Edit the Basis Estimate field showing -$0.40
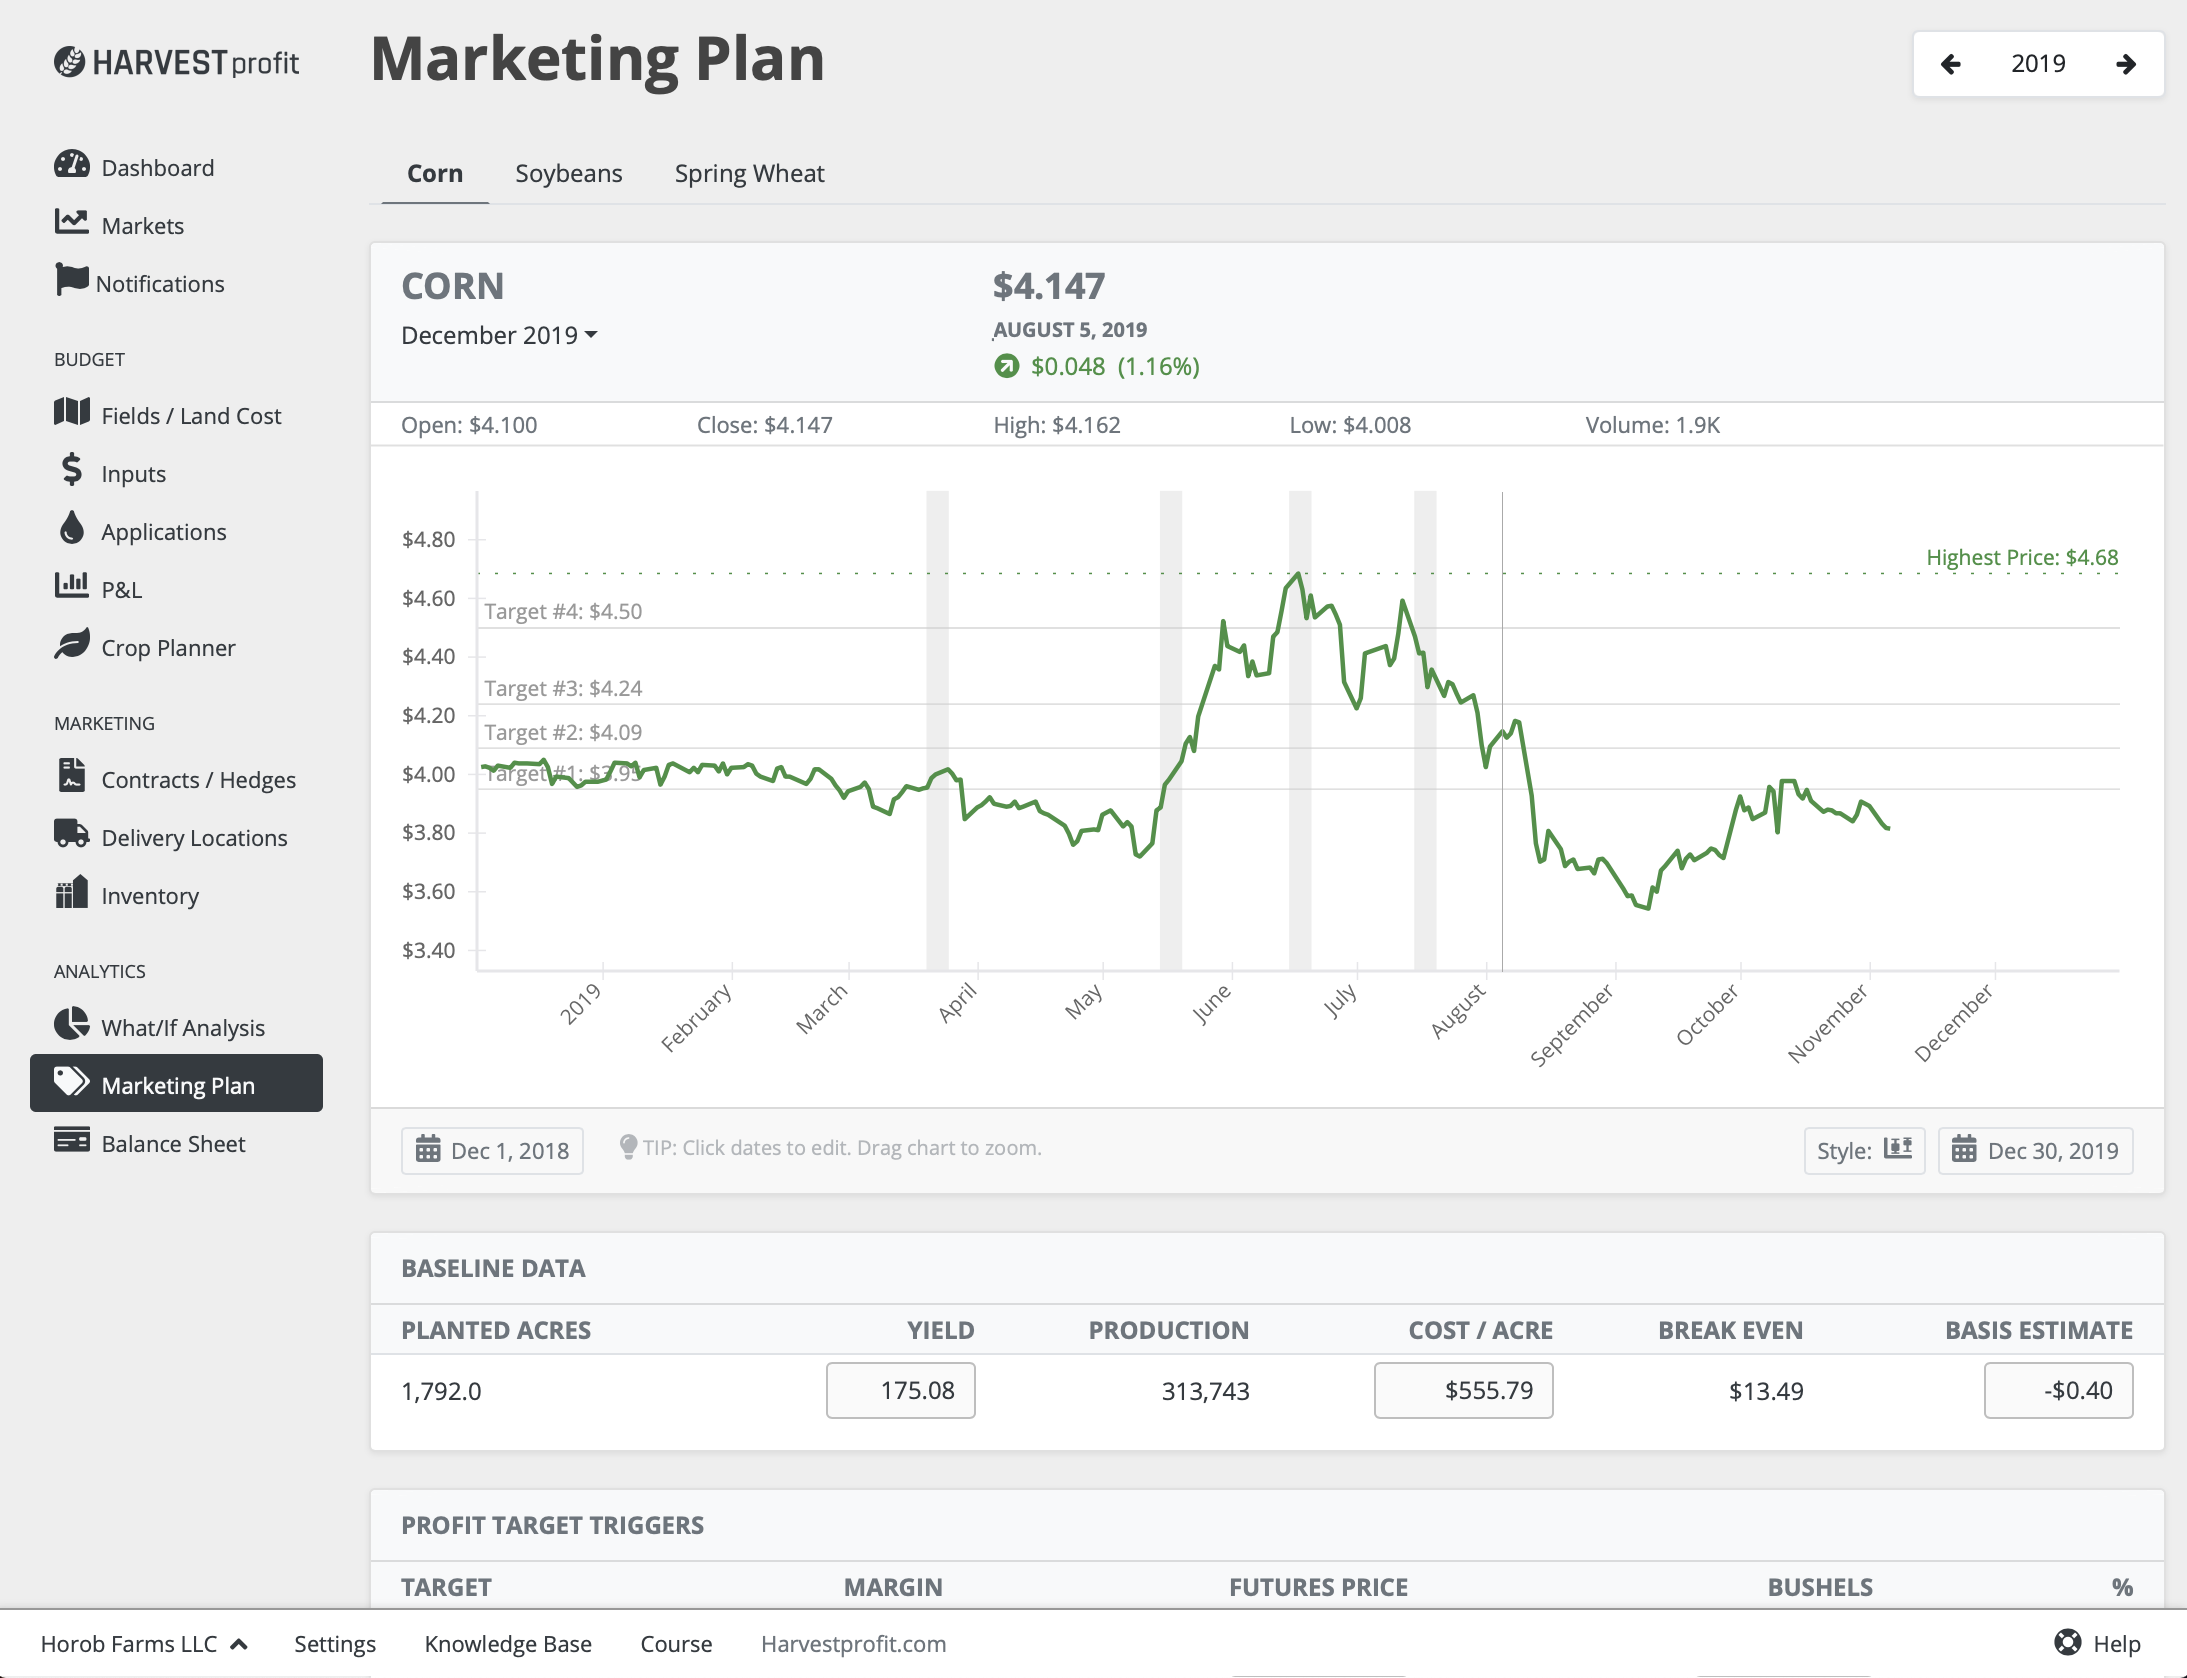 pos(2058,1389)
